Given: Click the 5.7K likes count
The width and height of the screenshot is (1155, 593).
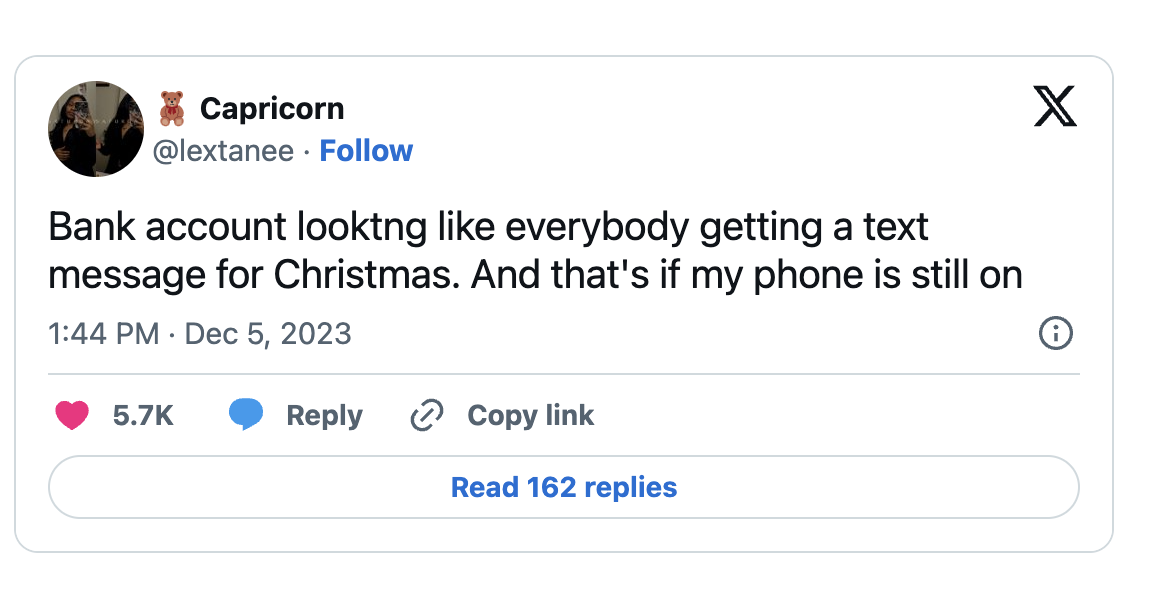Looking at the screenshot, I should [x=143, y=415].
